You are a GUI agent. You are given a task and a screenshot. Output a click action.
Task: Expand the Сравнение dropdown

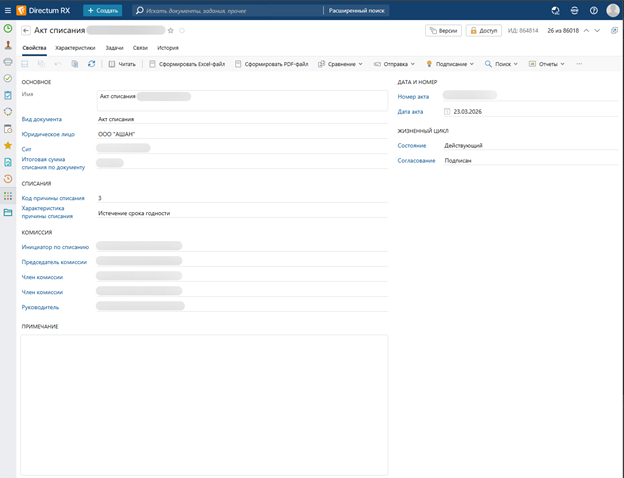[x=341, y=64]
